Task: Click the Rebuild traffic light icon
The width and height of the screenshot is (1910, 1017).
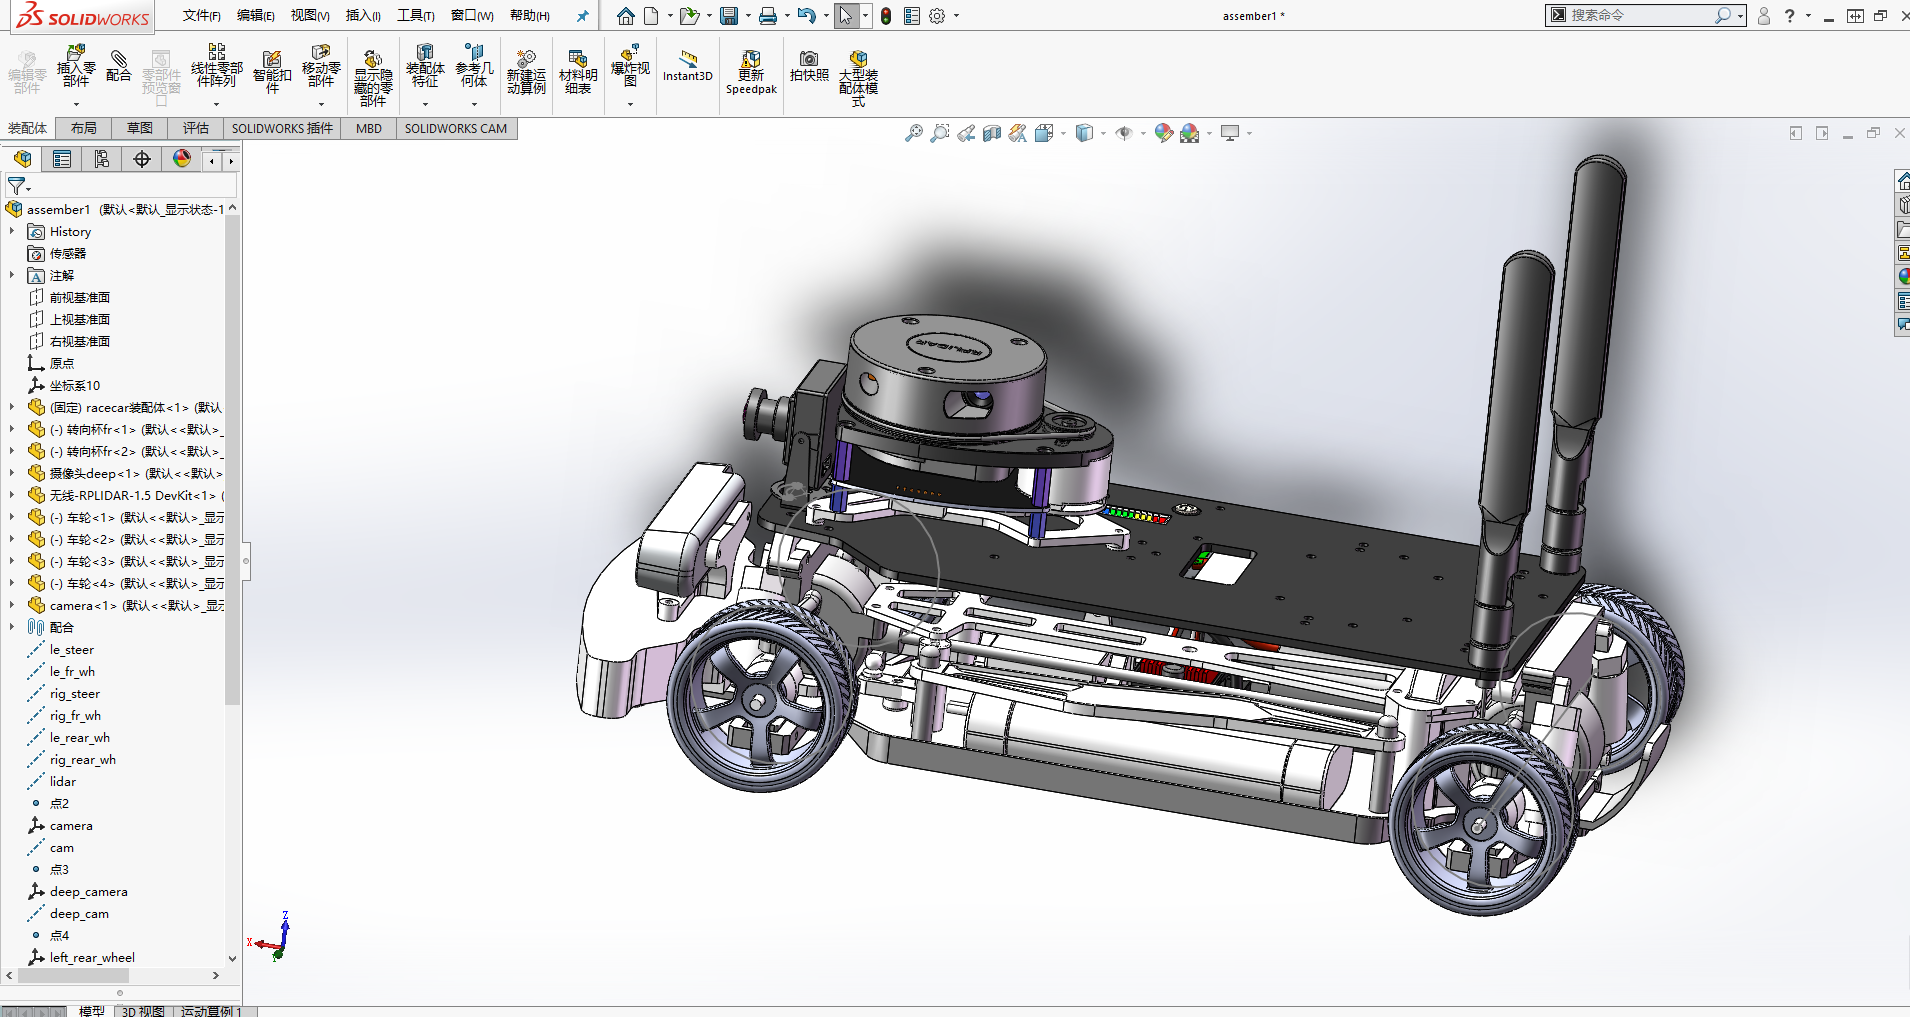Action: pyautogui.click(x=886, y=16)
